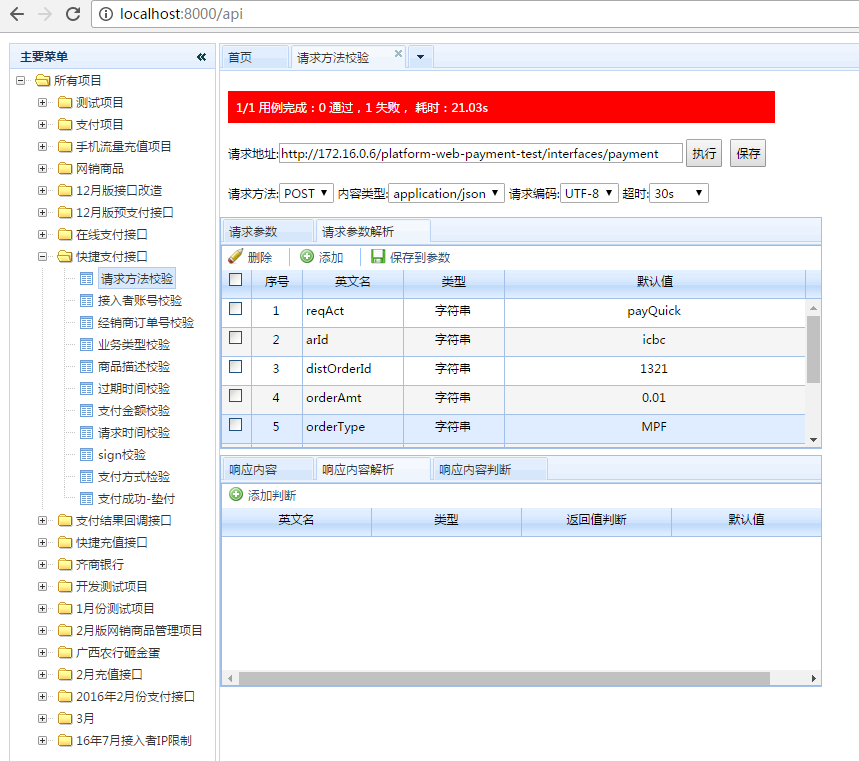Screen dimensions: 859x761
Task: Close the 请求方法校验 tab
Action: click(x=398, y=54)
